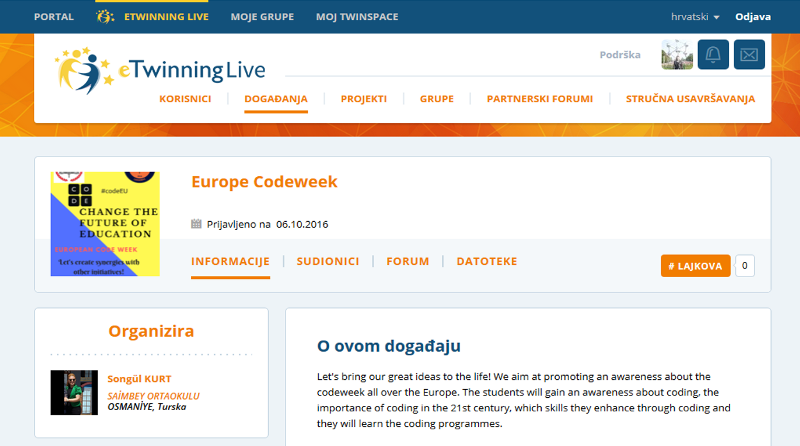
Task: Click the like counter showing 0
Action: [x=745, y=266]
